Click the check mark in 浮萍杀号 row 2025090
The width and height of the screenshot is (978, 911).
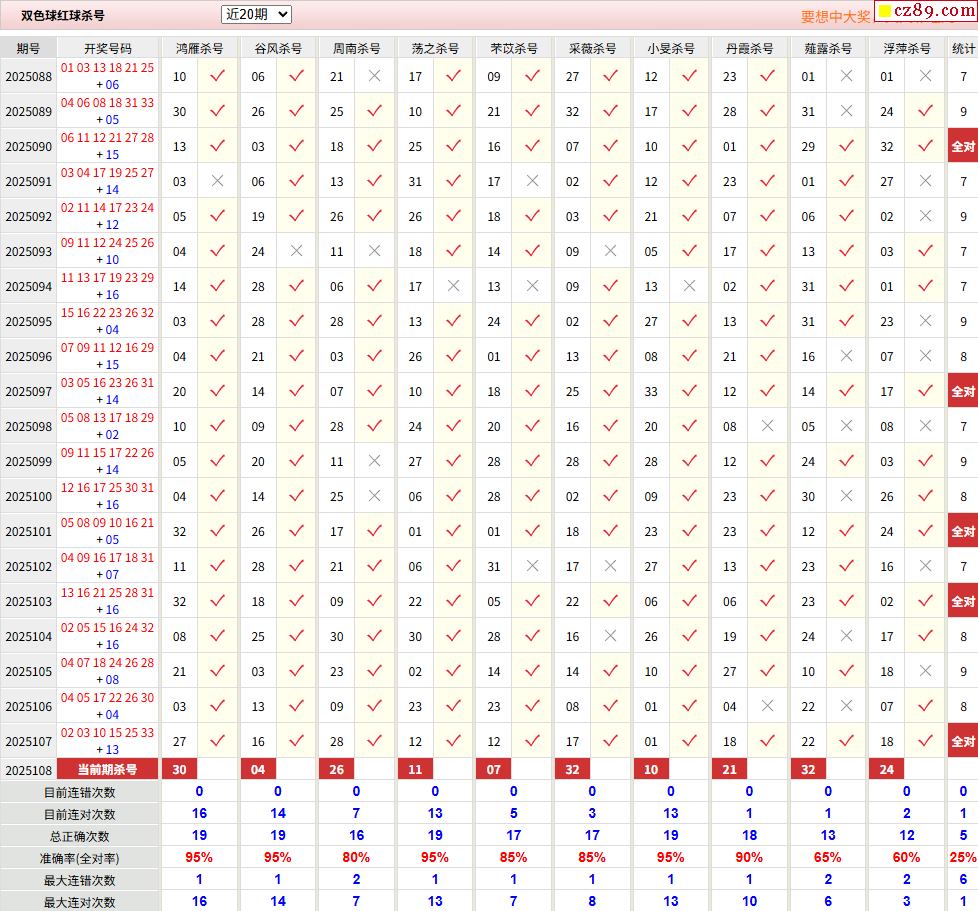click(925, 146)
